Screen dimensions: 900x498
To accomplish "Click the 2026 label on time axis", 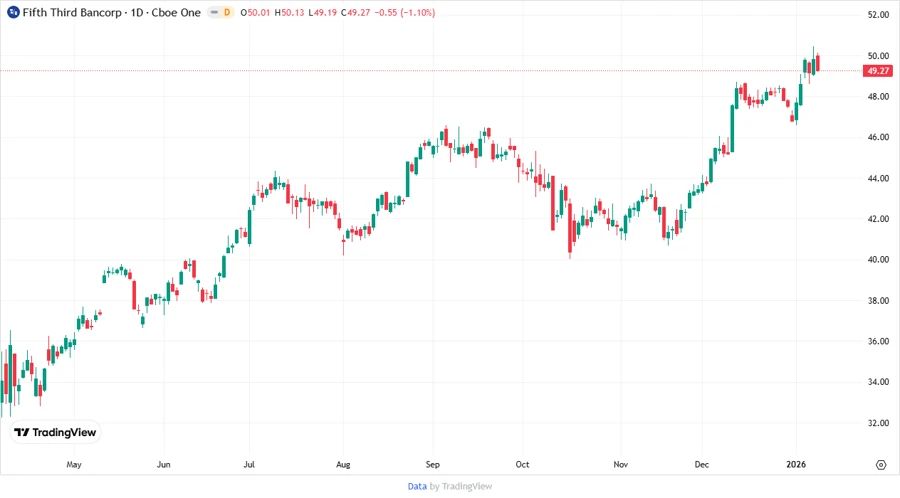I will coord(796,464).
